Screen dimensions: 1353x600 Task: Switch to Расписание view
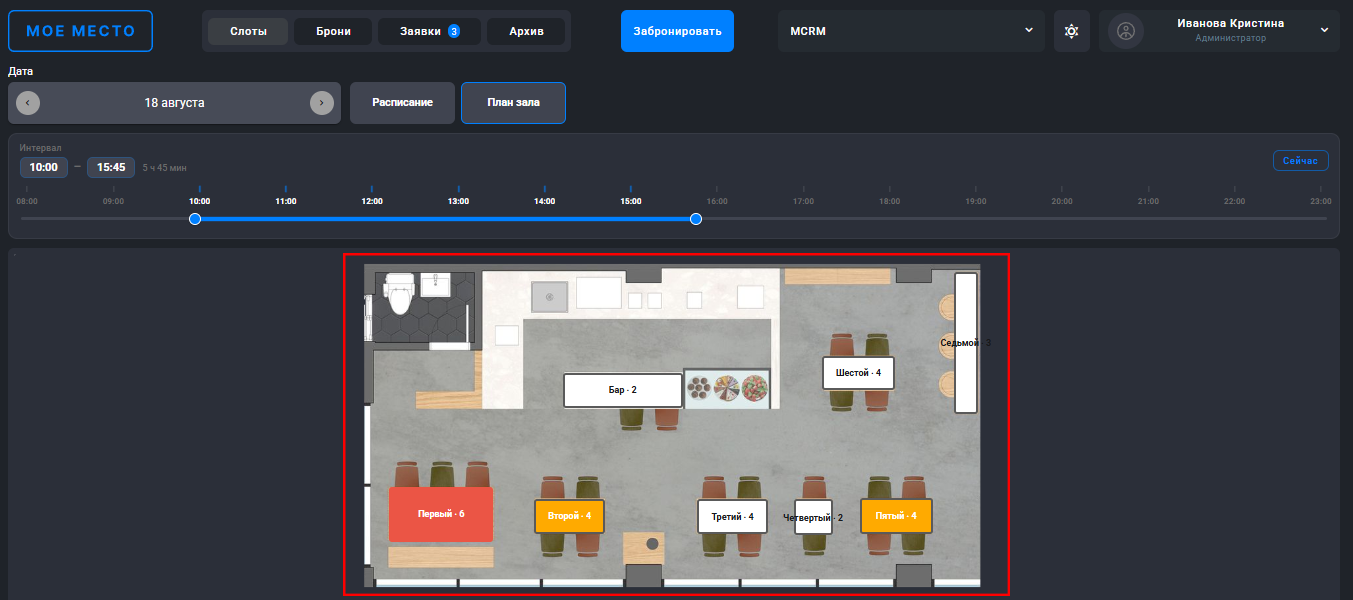(x=402, y=103)
